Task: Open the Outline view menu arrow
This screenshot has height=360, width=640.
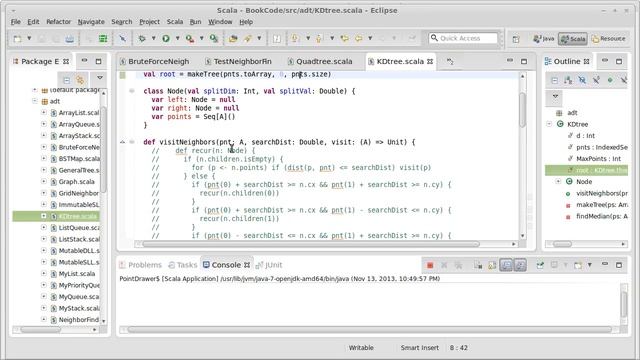Action: pyautogui.click(x=555, y=96)
